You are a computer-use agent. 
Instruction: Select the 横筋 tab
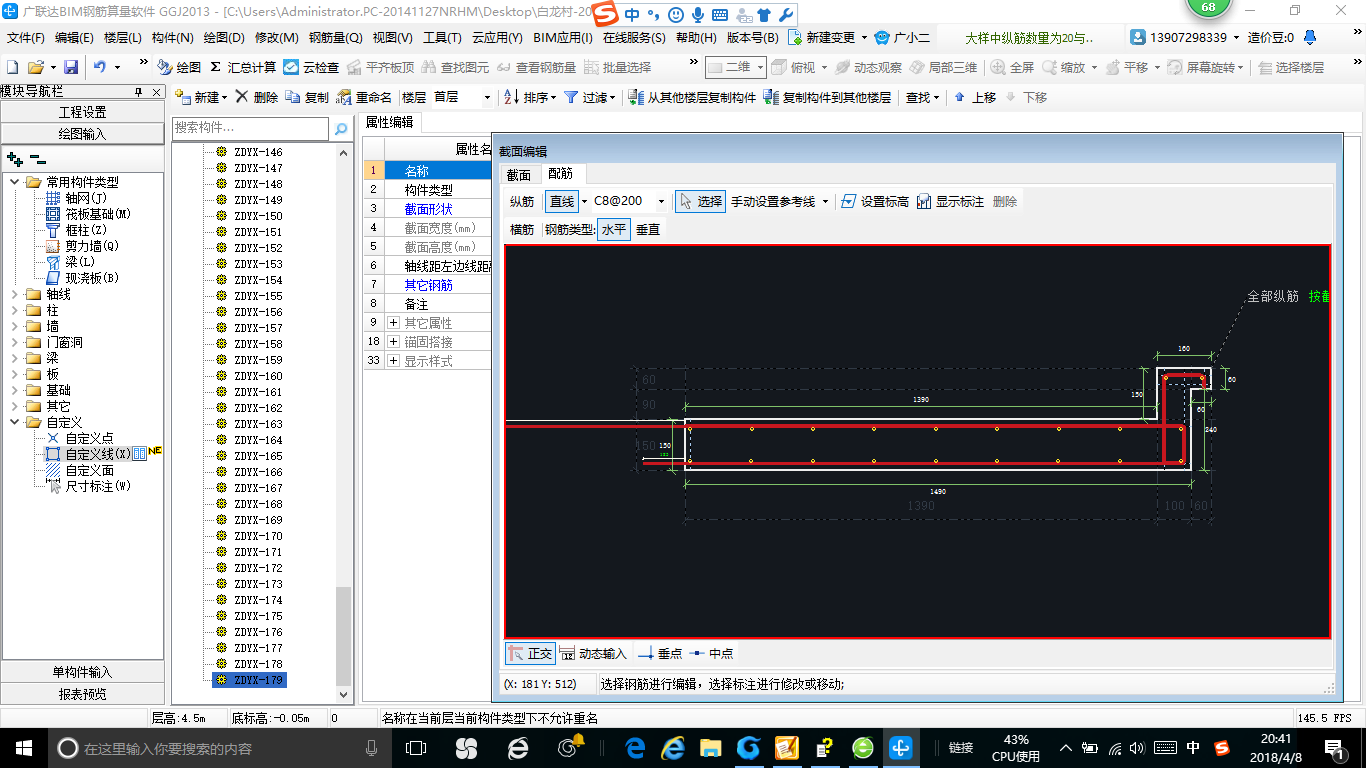[x=522, y=229]
